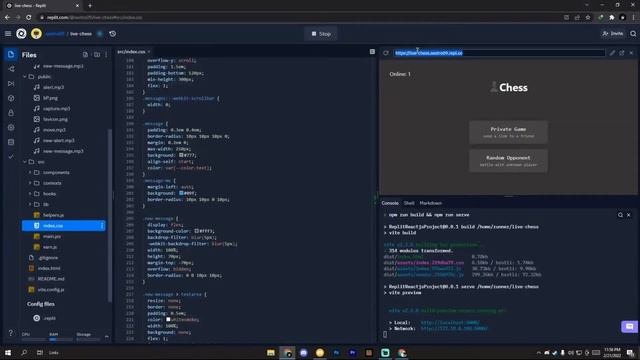This screenshot has height=360, width=640.
Task: Open the Unit tests checkmark sidebar icon
Action: (11, 157)
